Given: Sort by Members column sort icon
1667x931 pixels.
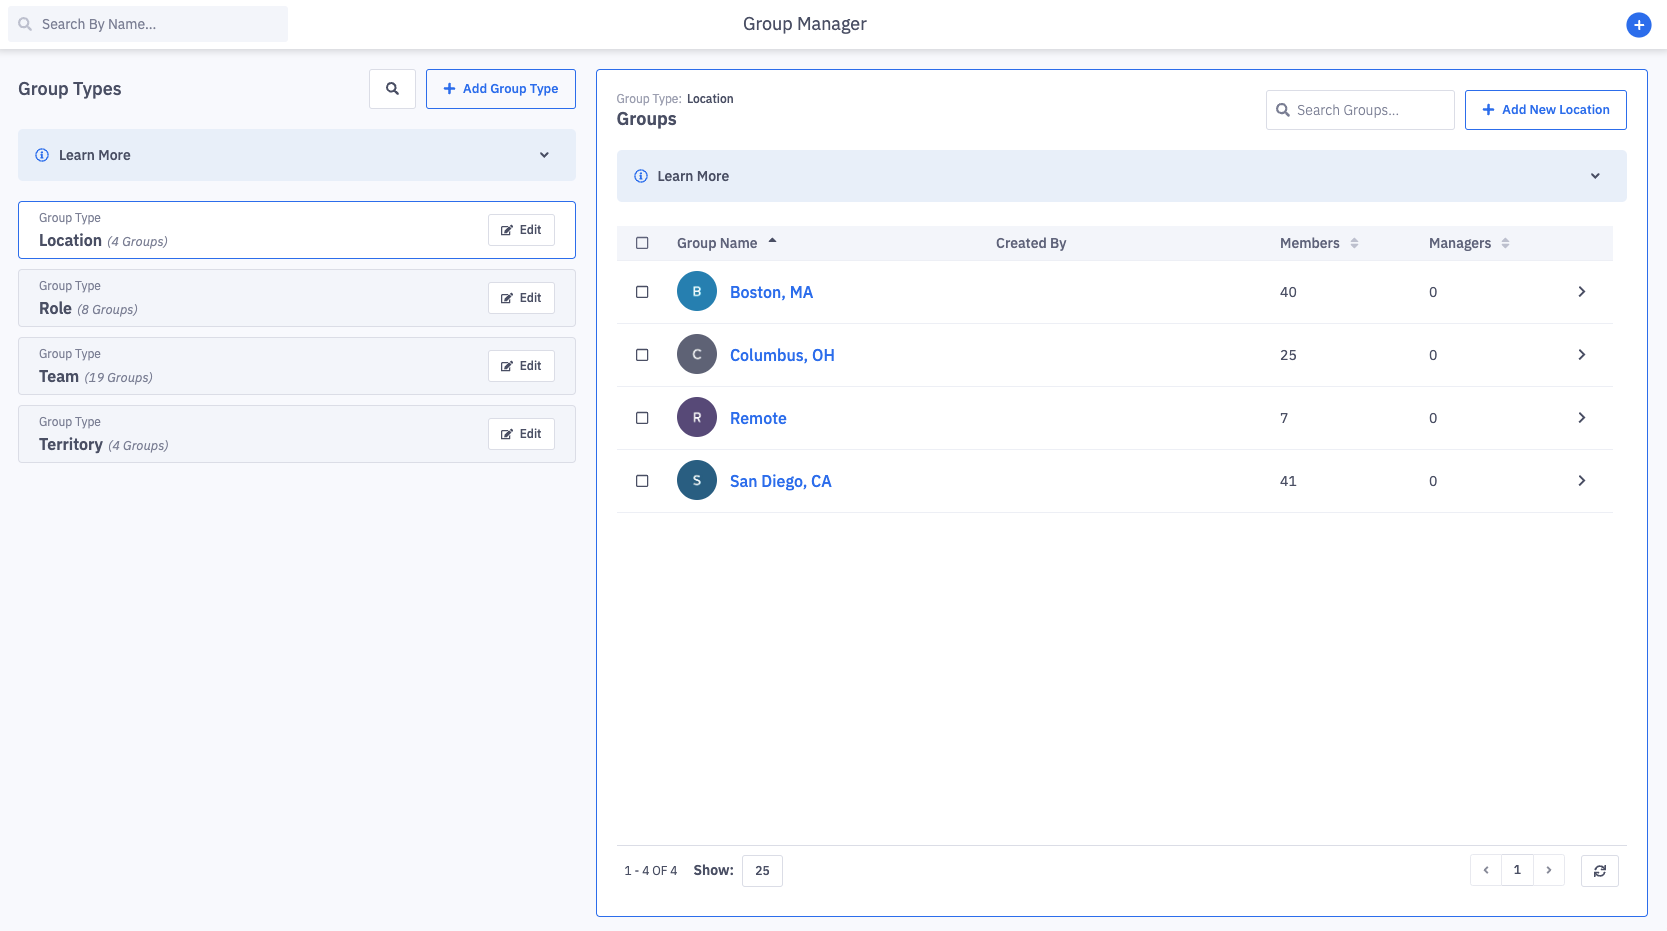Looking at the screenshot, I should coord(1354,243).
